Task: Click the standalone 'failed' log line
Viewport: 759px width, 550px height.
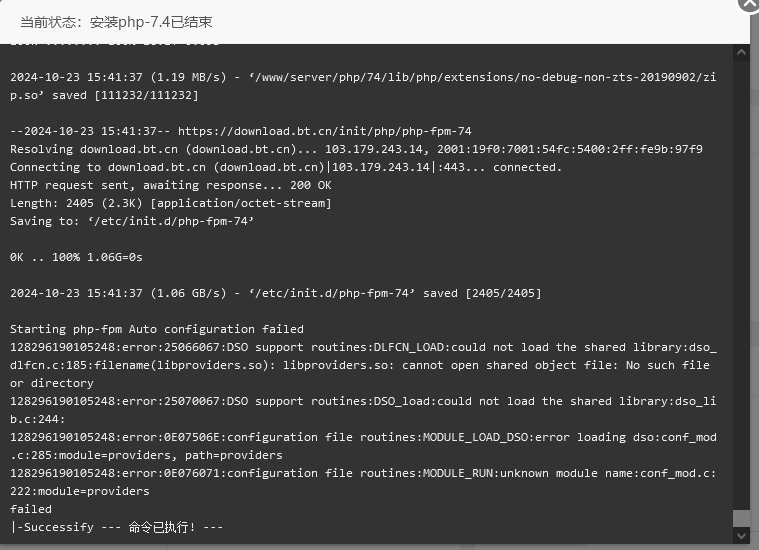Action: 30,509
